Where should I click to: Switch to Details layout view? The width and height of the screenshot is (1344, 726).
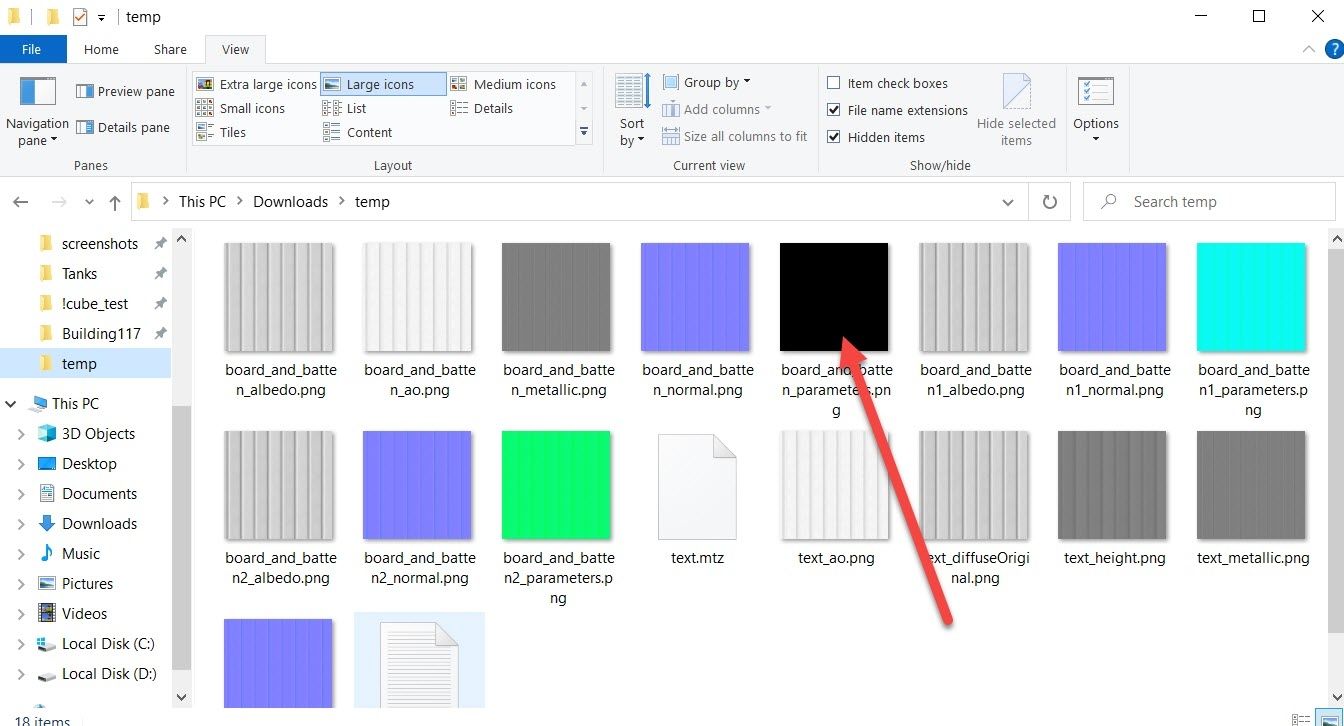click(493, 108)
